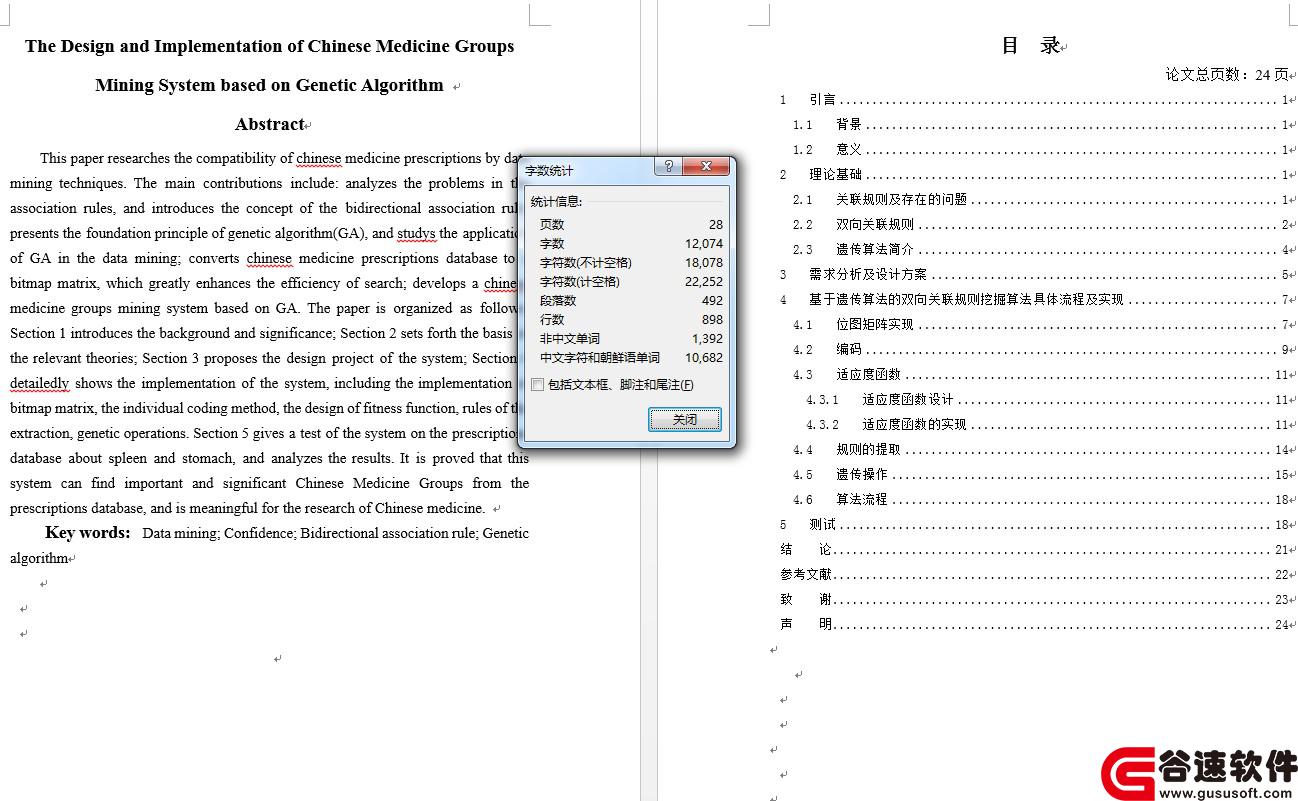Screen dimensions: 1298x801
Task: Click the Abstract heading
Action: click(270, 125)
